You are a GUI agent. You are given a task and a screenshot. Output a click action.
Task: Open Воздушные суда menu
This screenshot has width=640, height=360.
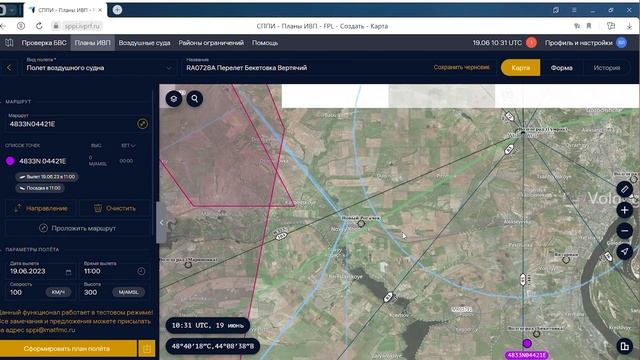click(144, 42)
